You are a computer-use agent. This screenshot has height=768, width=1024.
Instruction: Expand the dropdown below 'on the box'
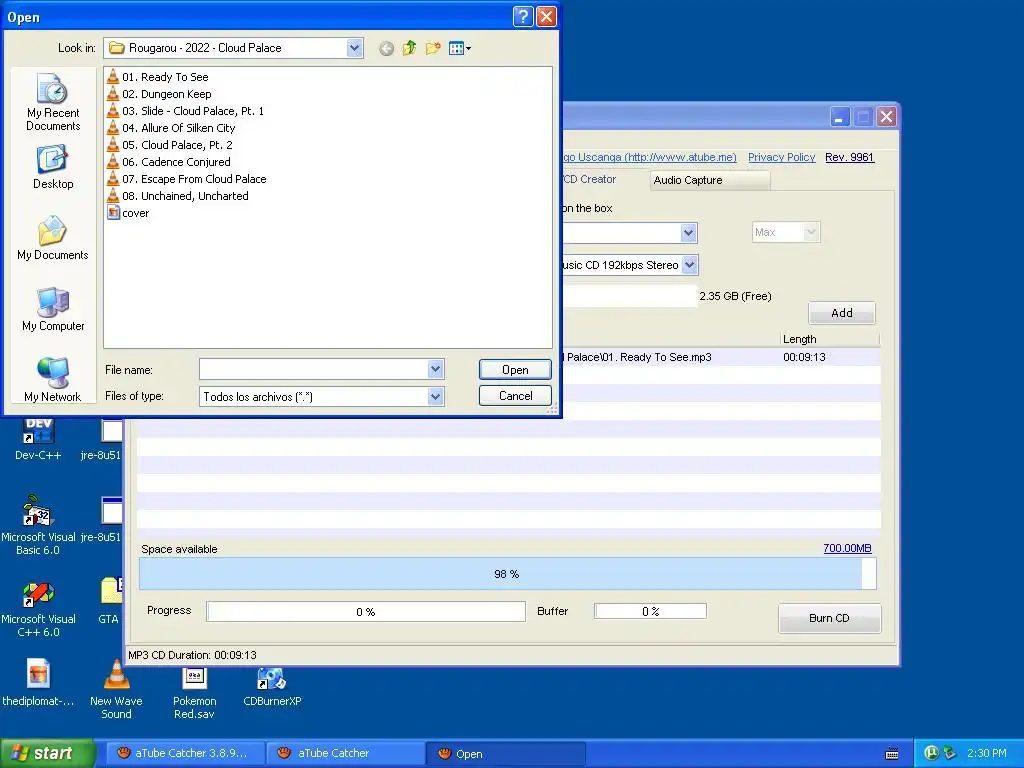pos(688,233)
